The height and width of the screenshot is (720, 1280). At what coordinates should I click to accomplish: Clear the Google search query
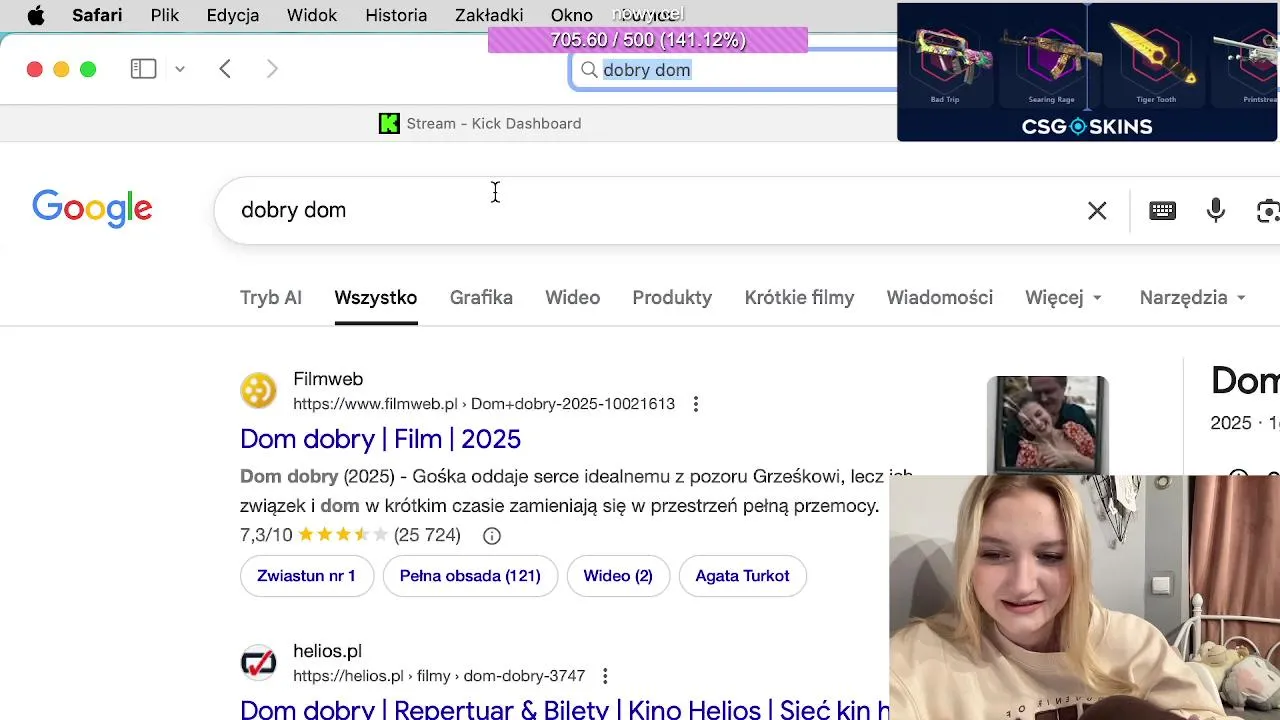[x=1097, y=210]
